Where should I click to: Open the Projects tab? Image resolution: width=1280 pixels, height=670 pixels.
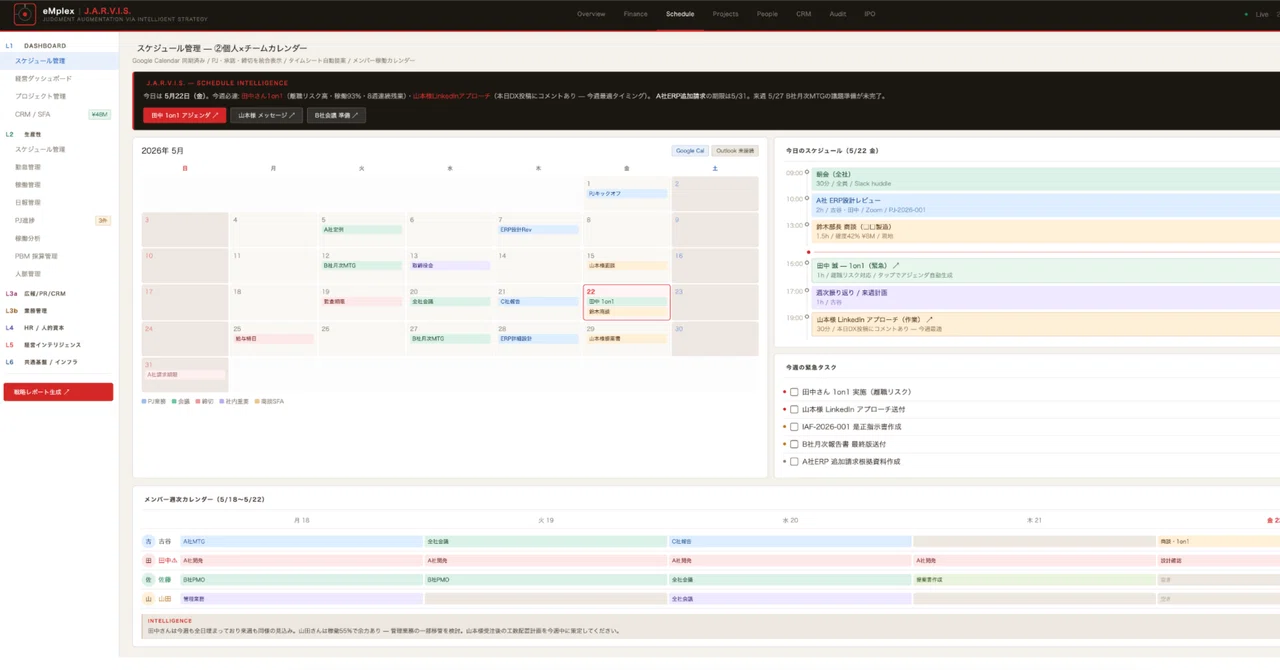coord(725,14)
